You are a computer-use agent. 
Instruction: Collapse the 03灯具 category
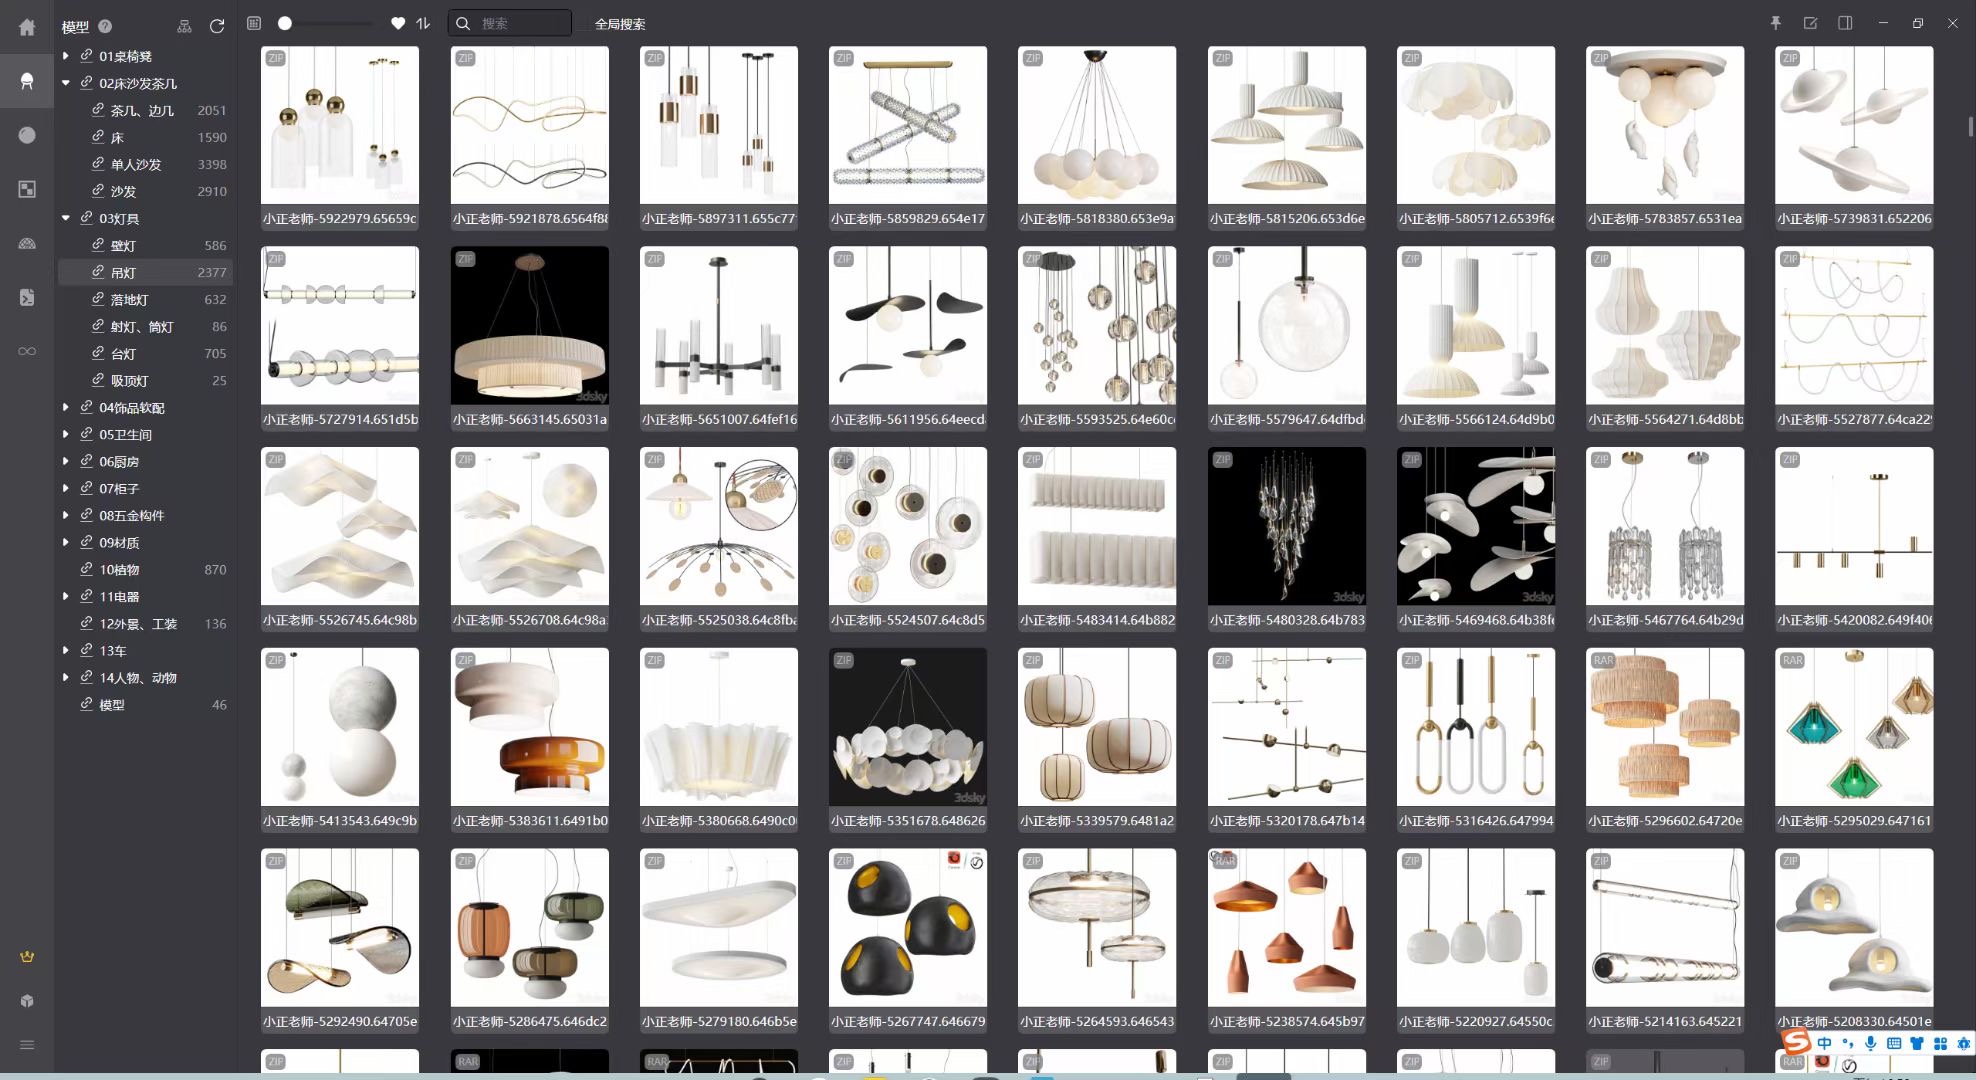(x=66, y=218)
